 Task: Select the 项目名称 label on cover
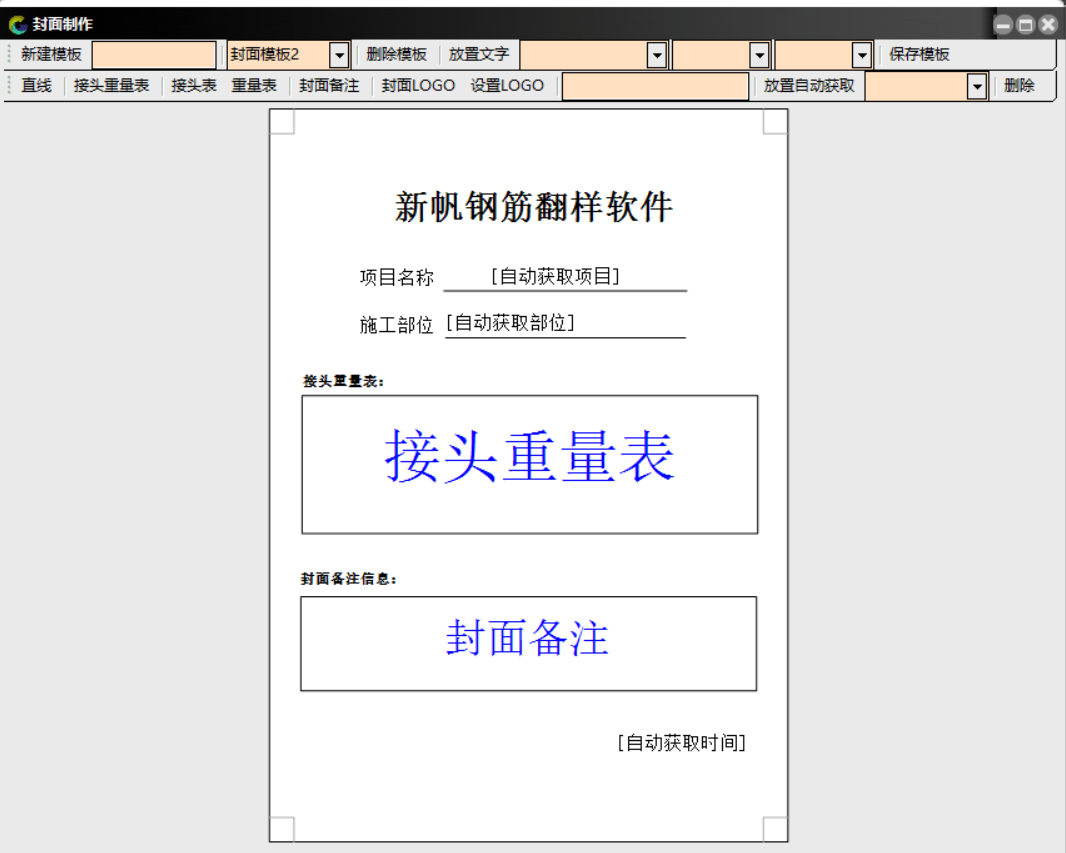click(396, 277)
